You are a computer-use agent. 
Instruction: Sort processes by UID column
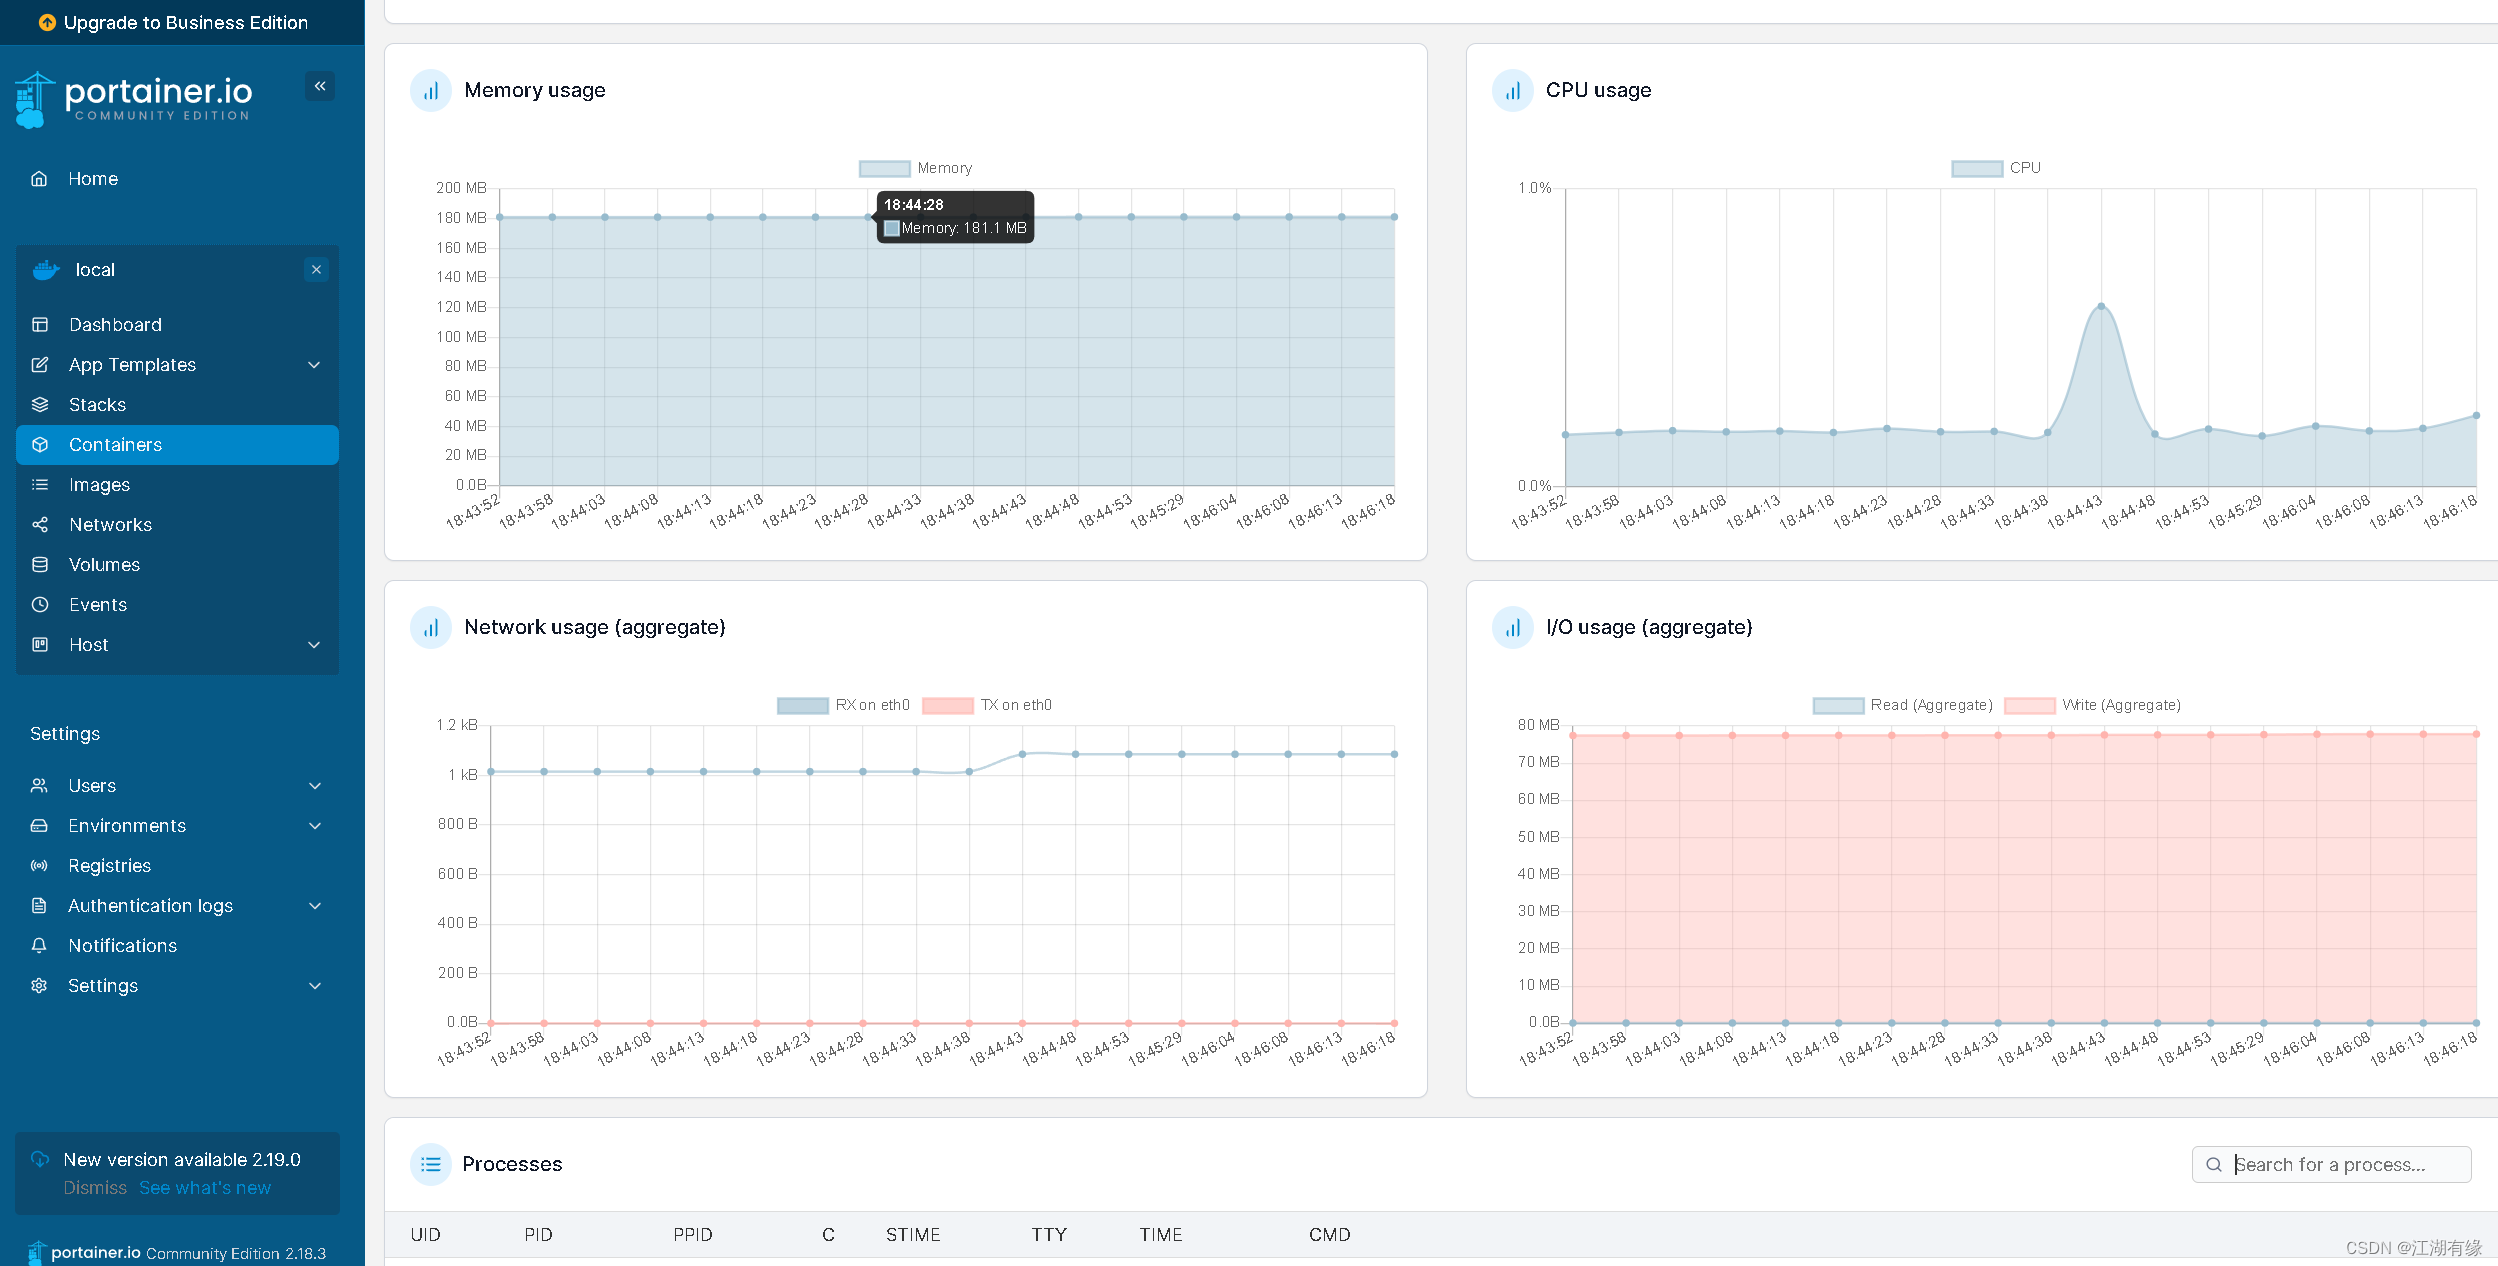point(425,1235)
